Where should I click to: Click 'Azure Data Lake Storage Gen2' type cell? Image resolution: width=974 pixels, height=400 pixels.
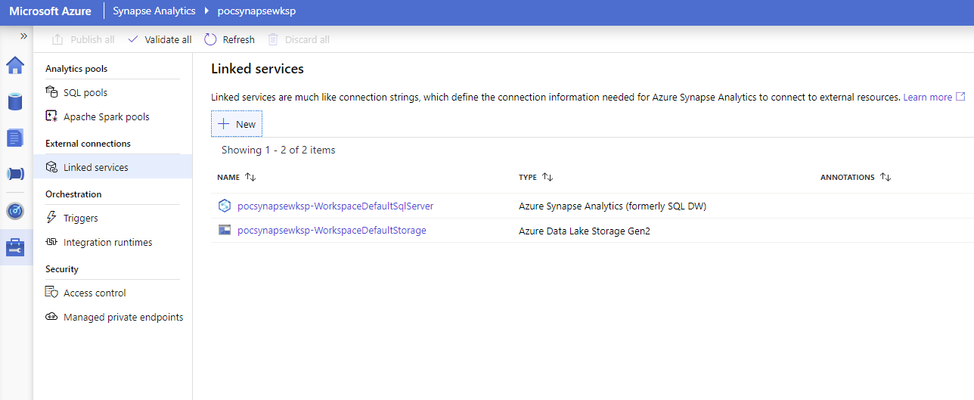tap(584, 230)
